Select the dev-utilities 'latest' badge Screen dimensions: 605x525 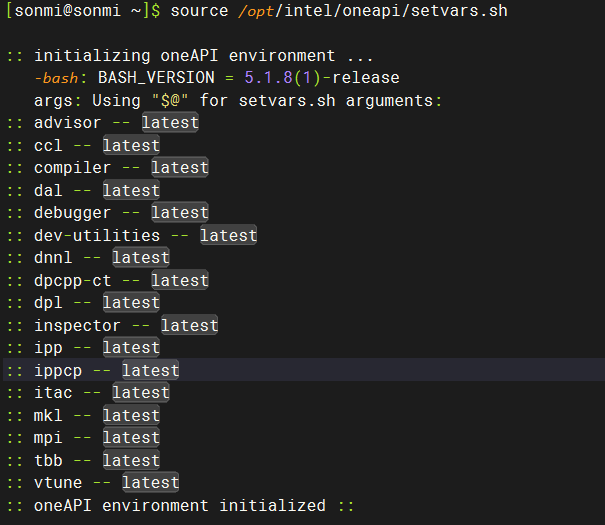point(228,235)
